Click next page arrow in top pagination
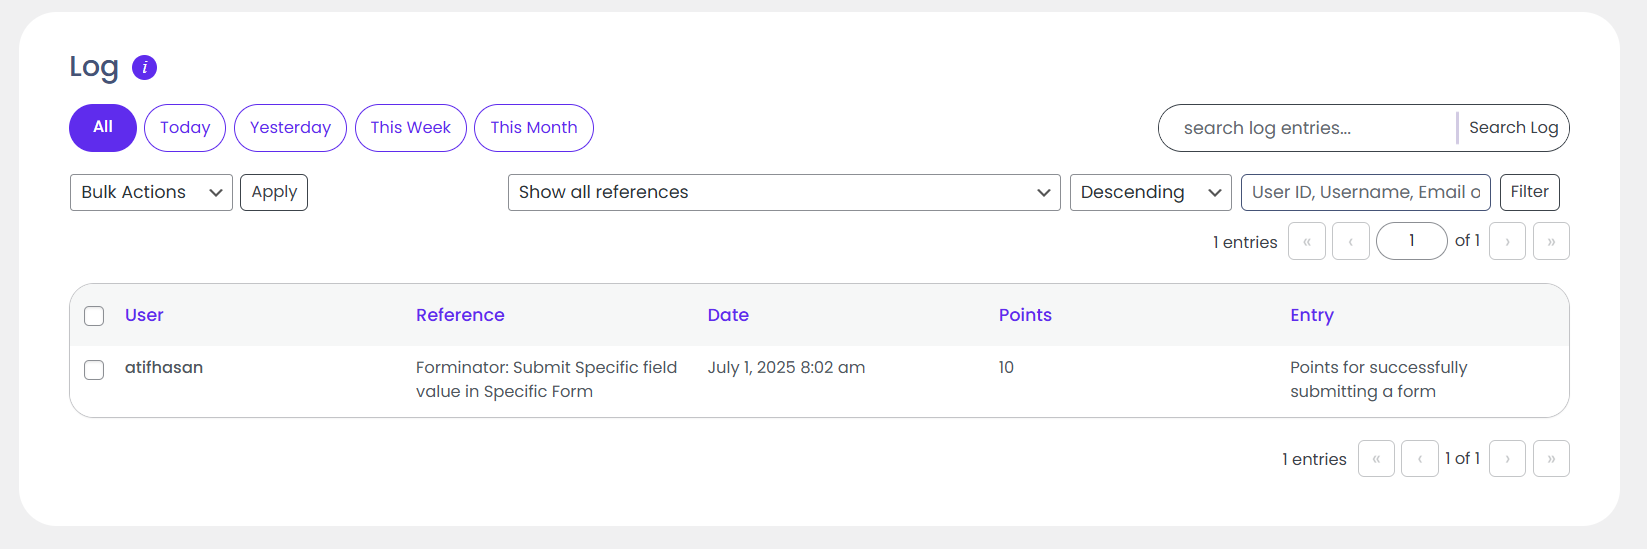The image size is (1647, 549). click(1507, 241)
